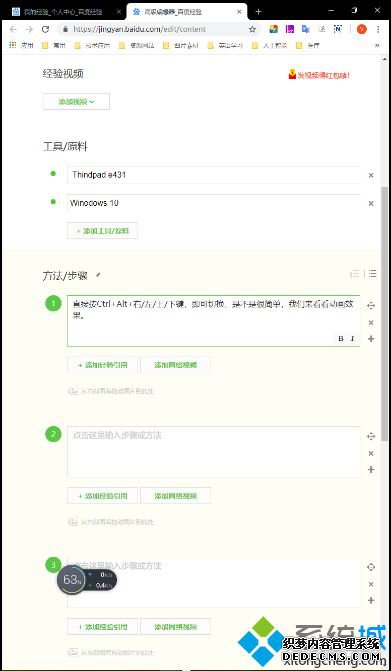The image size is (391, 671).
Task: Toggle bold in step 1 editor
Action: 341,338
